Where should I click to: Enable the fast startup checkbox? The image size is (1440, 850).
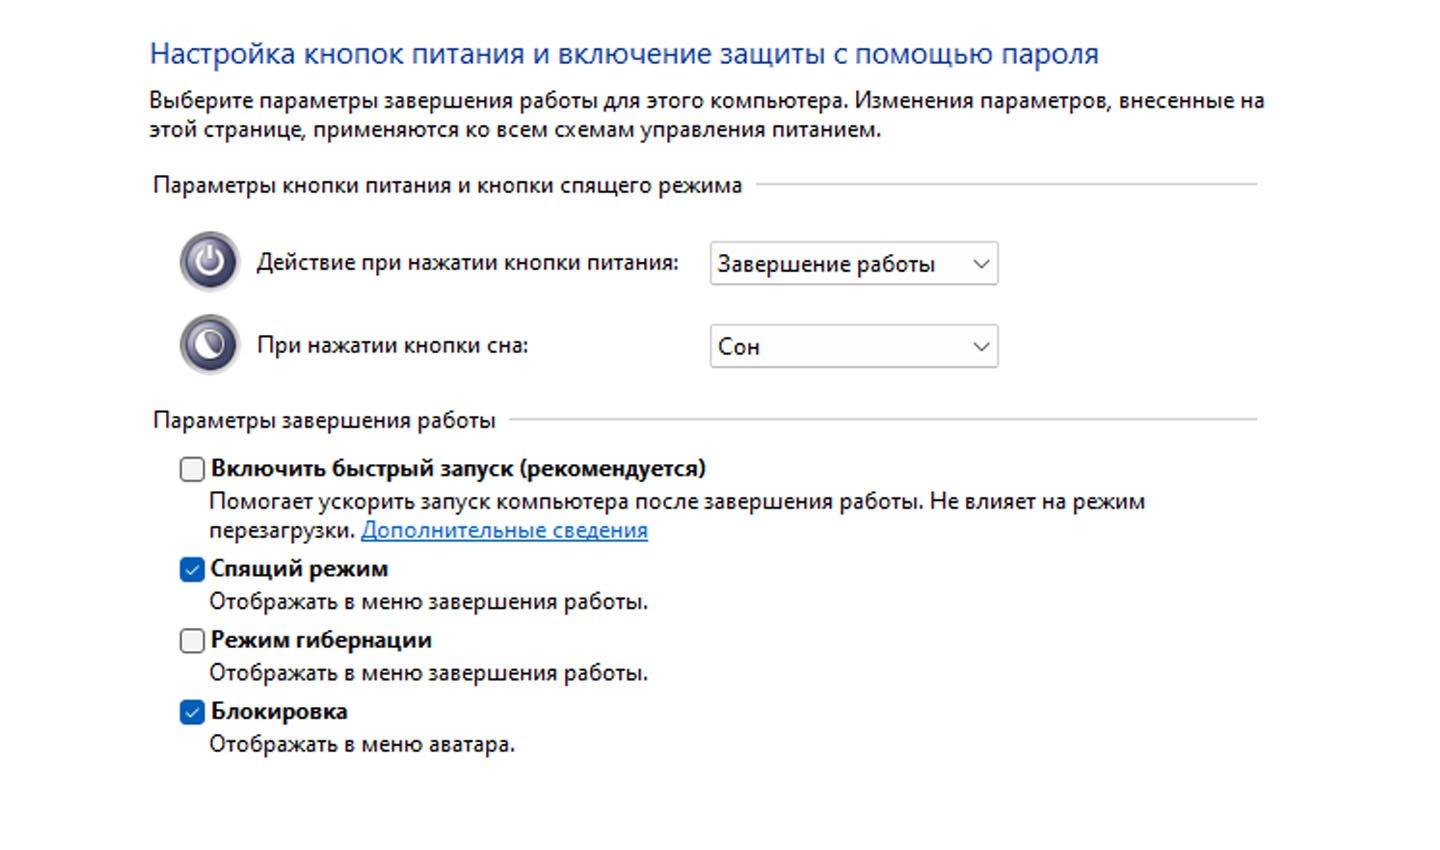tap(192, 469)
